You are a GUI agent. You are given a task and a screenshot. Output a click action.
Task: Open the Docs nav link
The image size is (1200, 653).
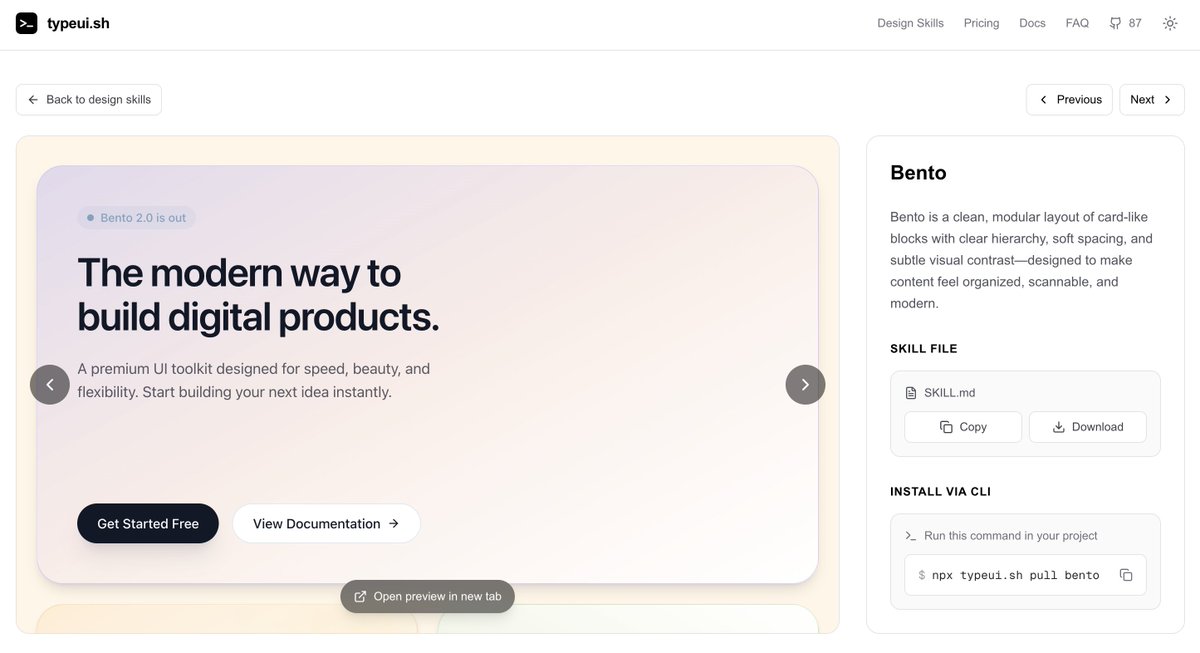[1032, 23]
